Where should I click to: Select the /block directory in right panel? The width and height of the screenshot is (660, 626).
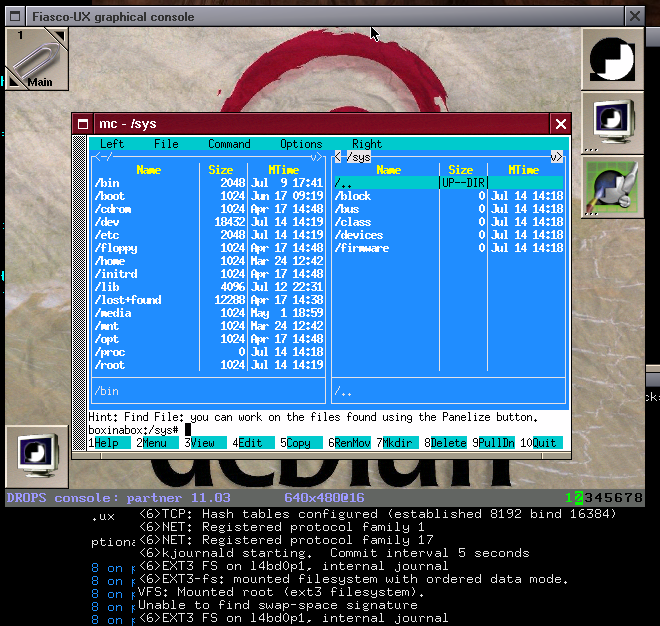[449, 196]
